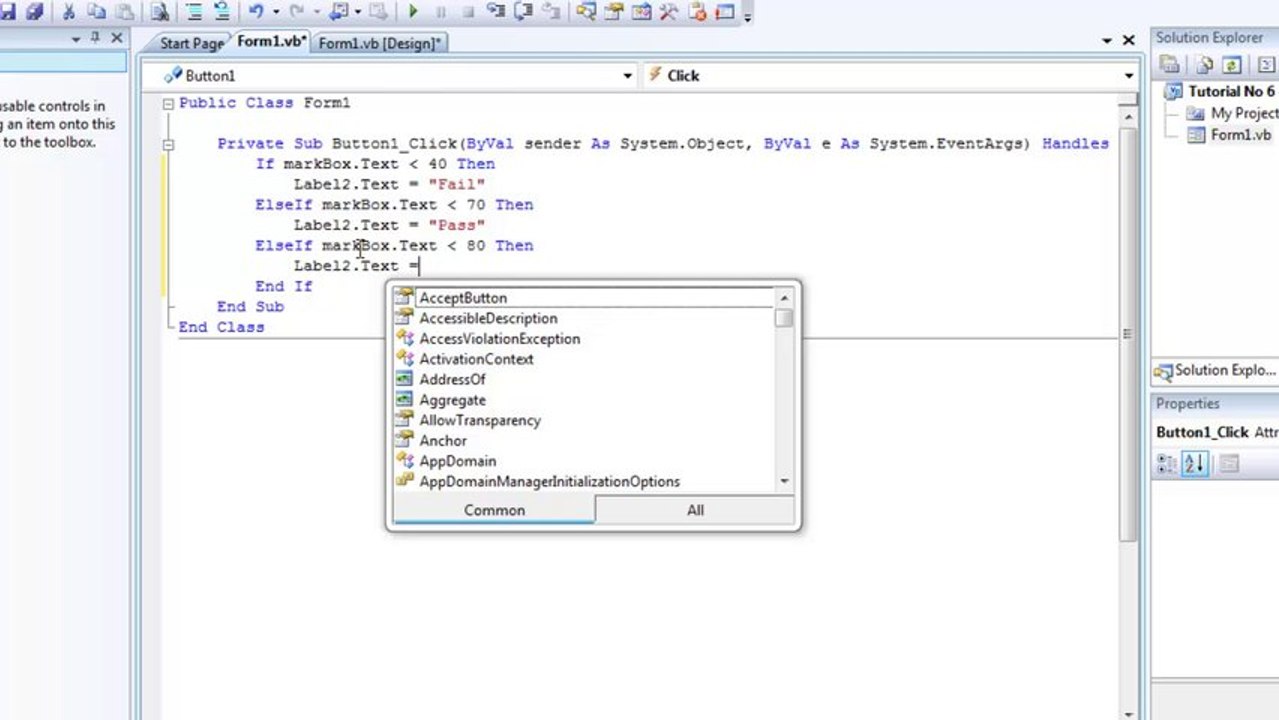Open the Redo history dropdown arrow
Image resolution: width=1279 pixels, height=720 pixels.
[x=317, y=12]
